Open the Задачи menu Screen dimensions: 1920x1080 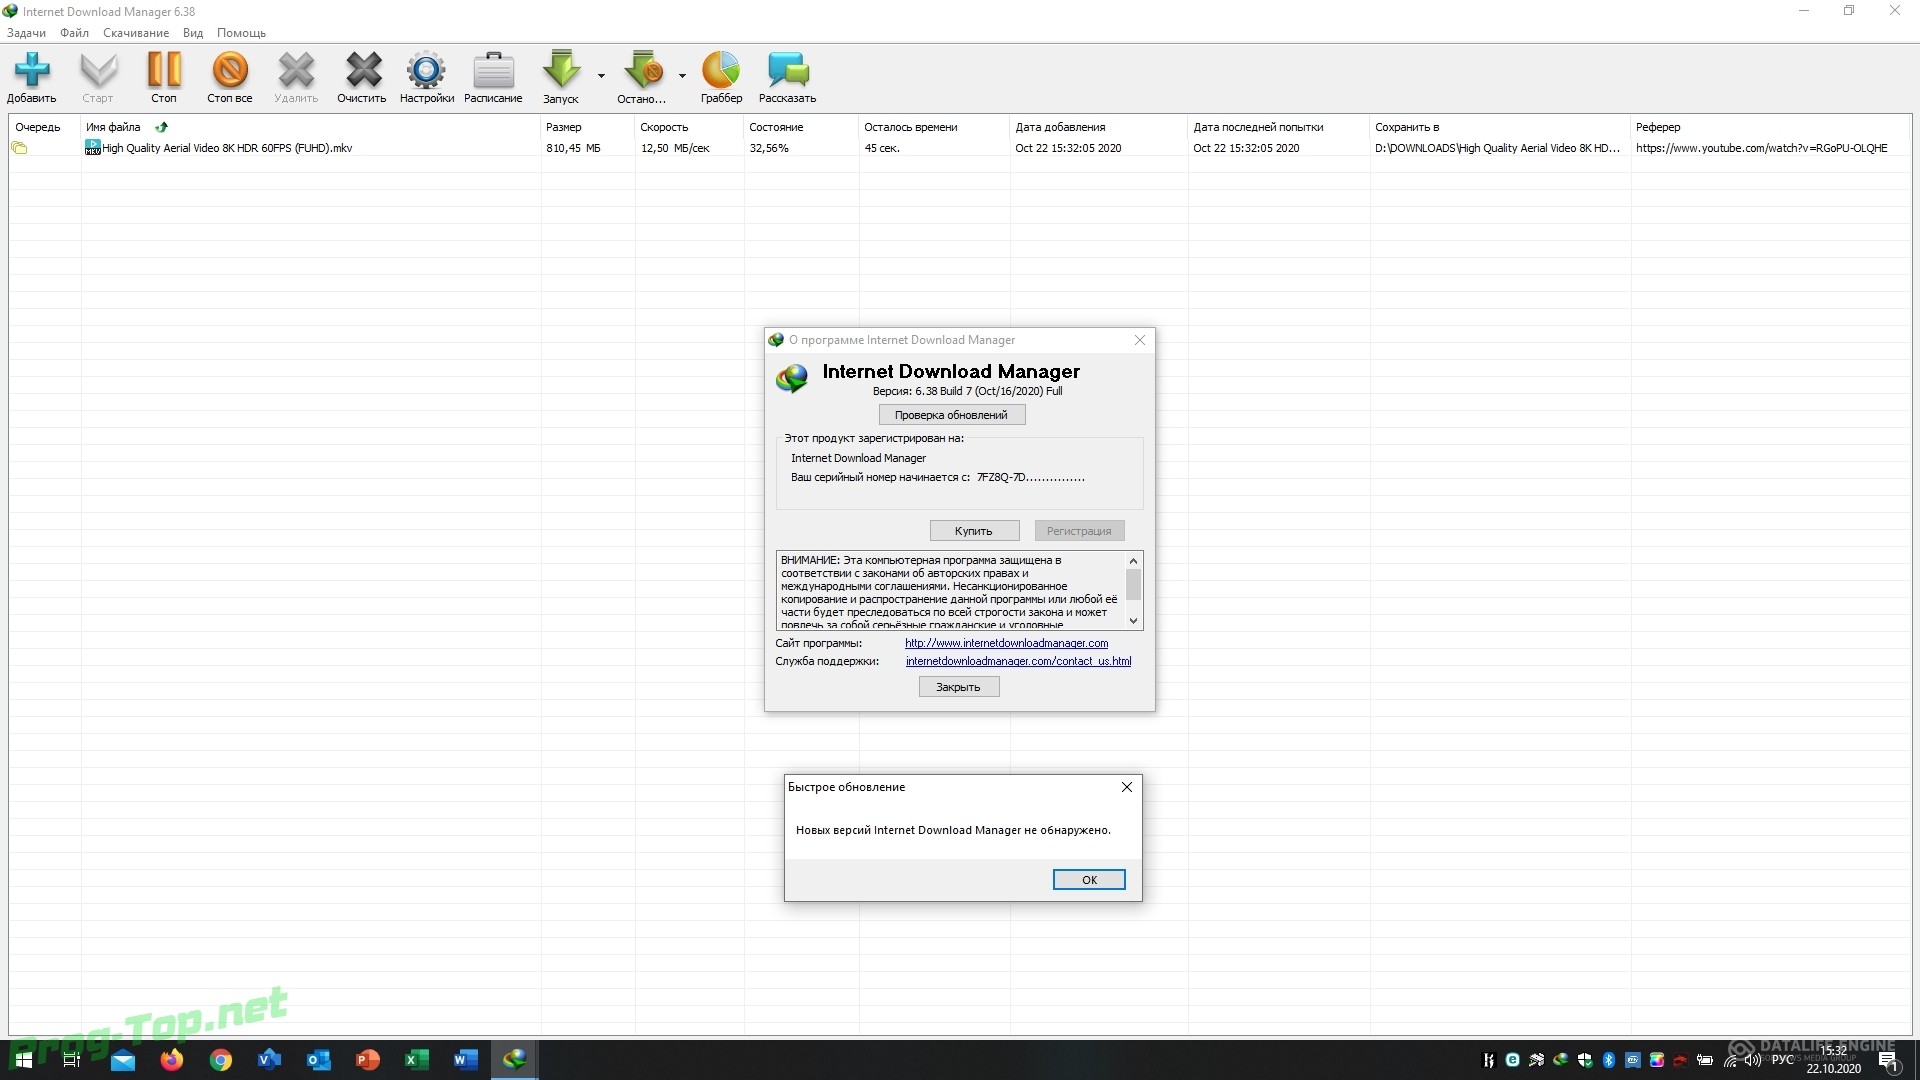point(26,33)
